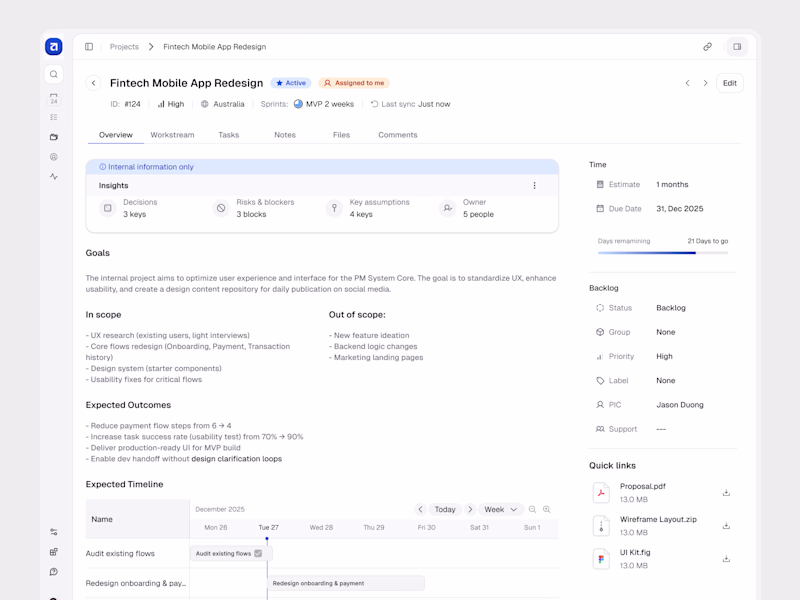Click the Audit existing flows row name

120,554
